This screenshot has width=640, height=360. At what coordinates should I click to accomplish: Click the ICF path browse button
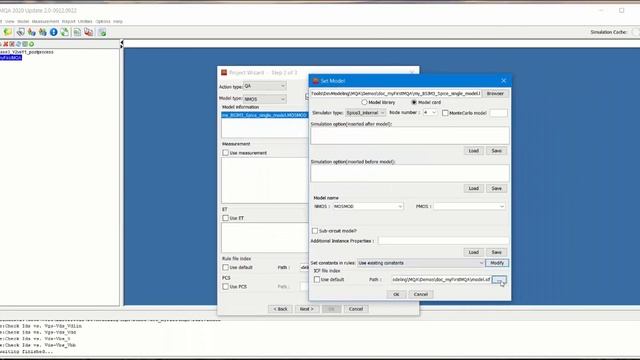pos(499,280)
